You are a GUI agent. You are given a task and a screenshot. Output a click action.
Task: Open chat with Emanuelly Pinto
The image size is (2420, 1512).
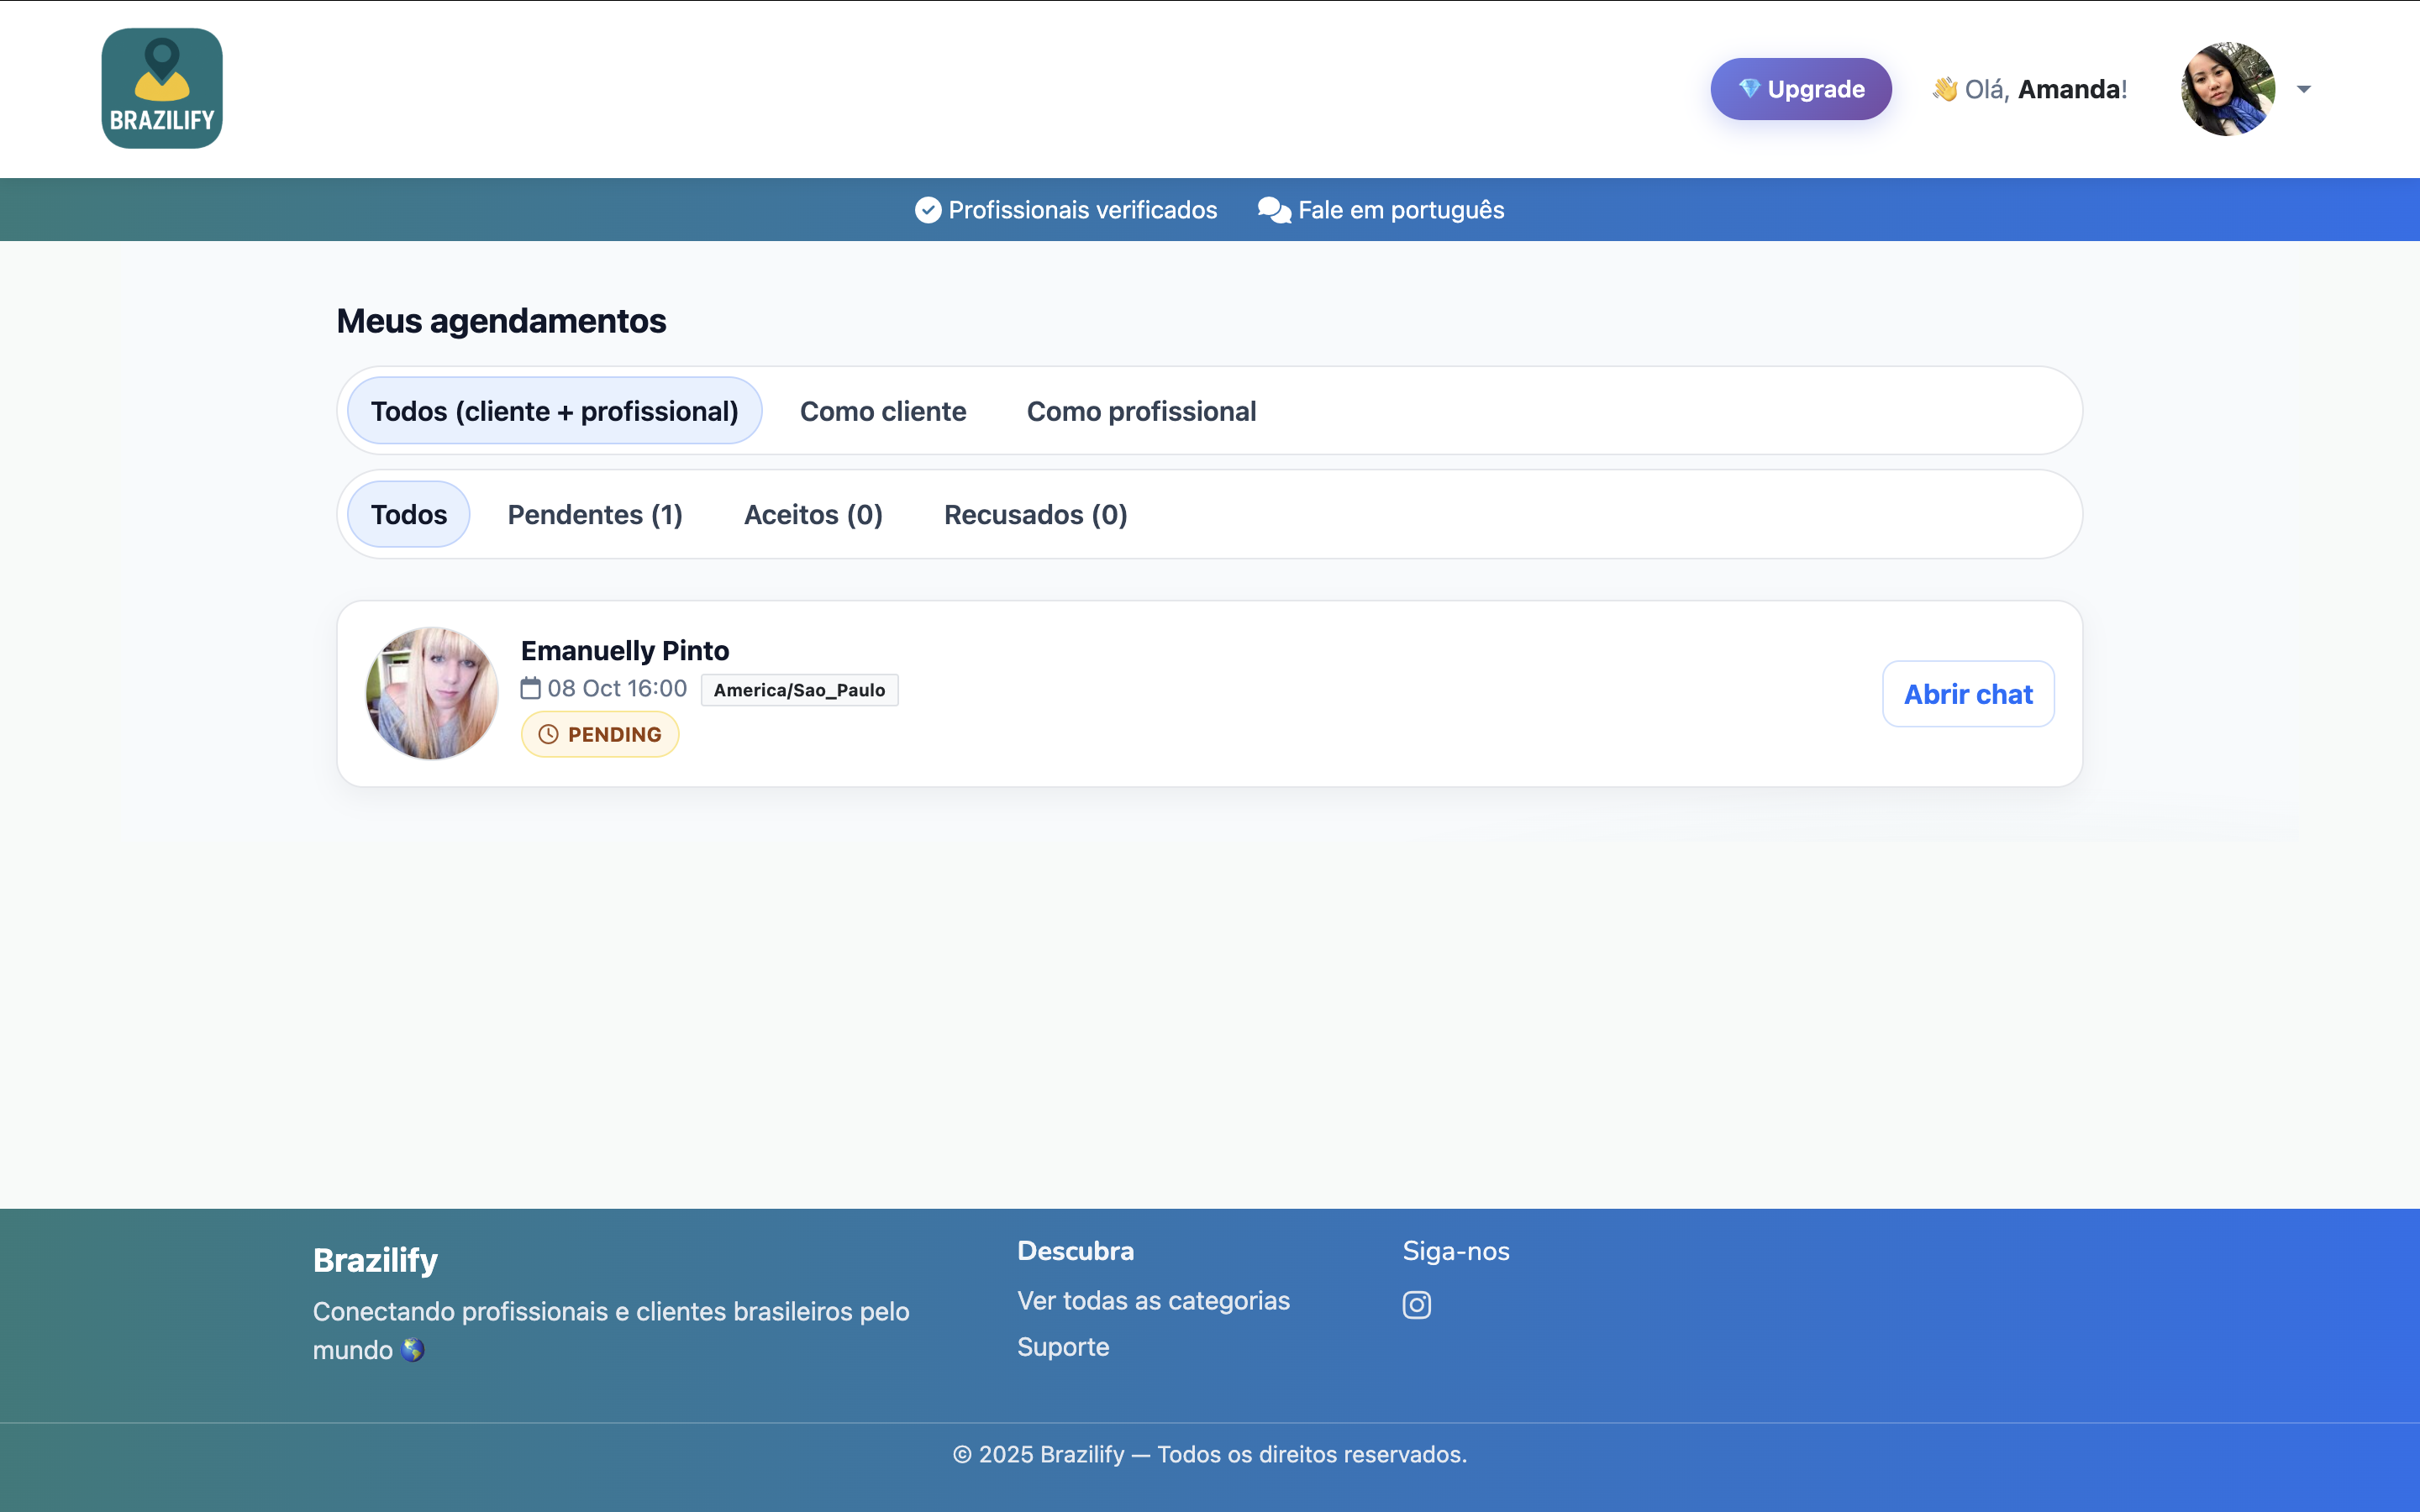pyautogui.click(x=1967, y=694)
